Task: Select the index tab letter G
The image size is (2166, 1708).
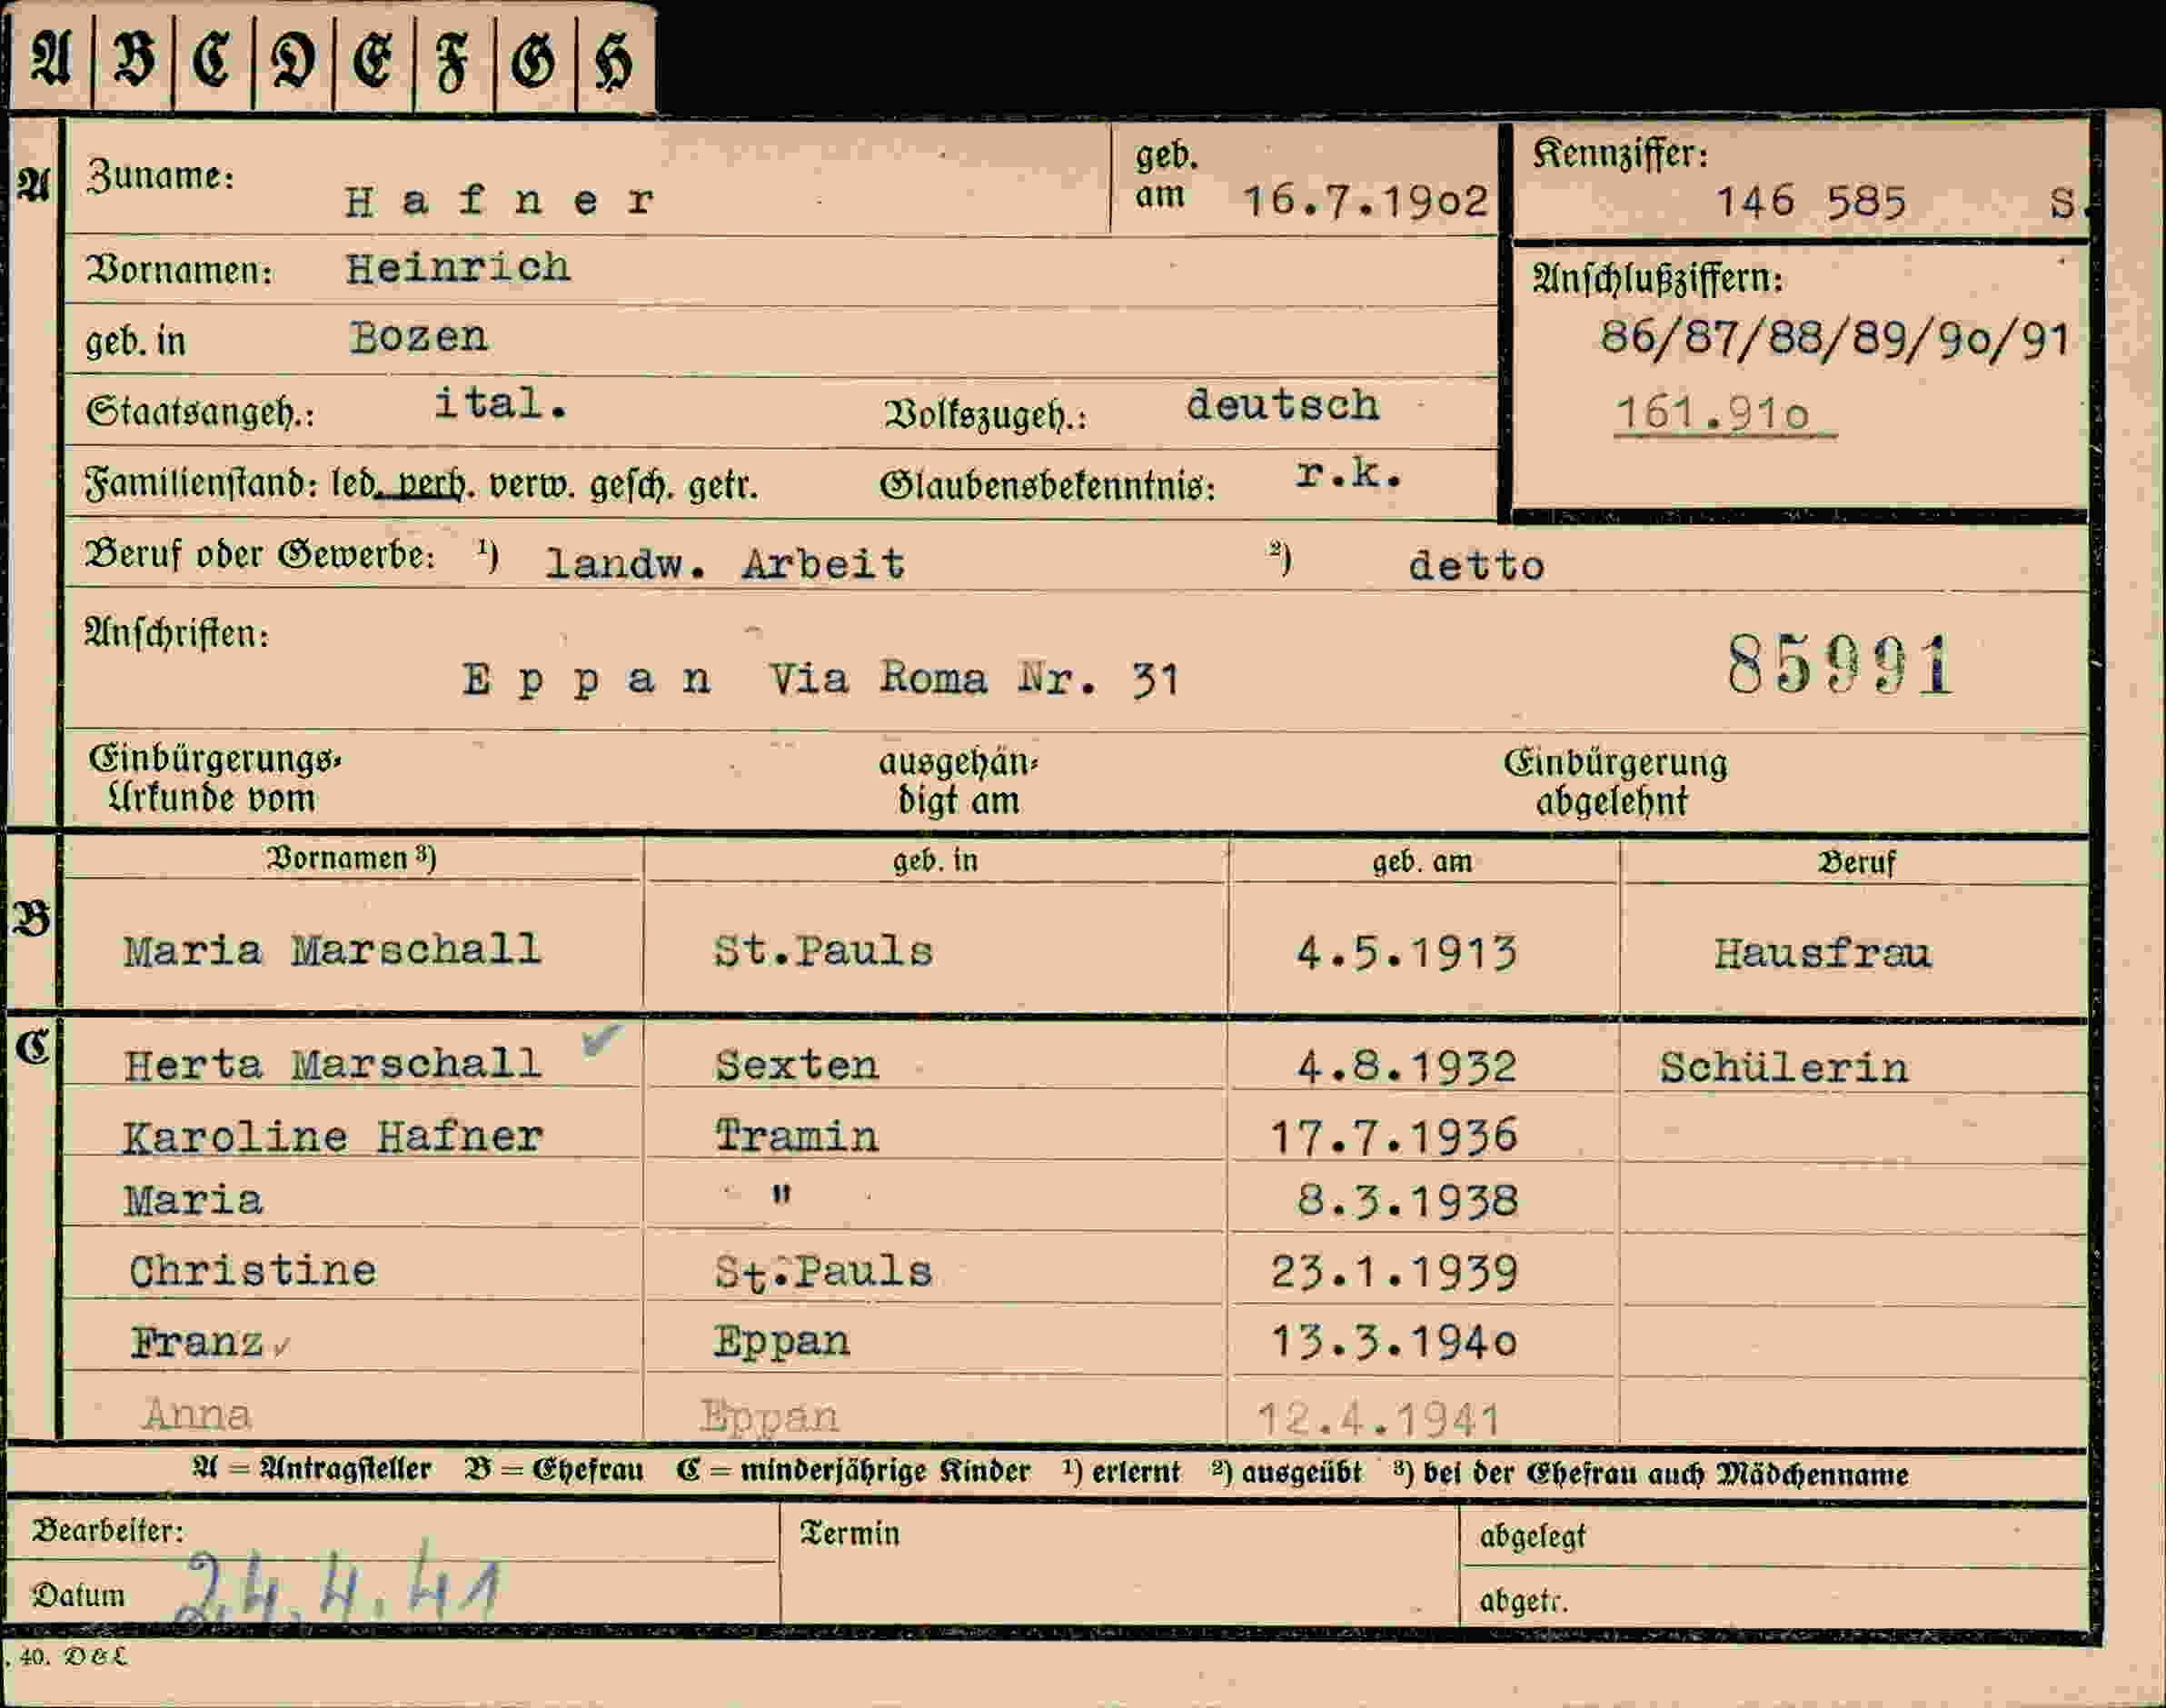Action: pyautogui.click(x=533, y=58)
